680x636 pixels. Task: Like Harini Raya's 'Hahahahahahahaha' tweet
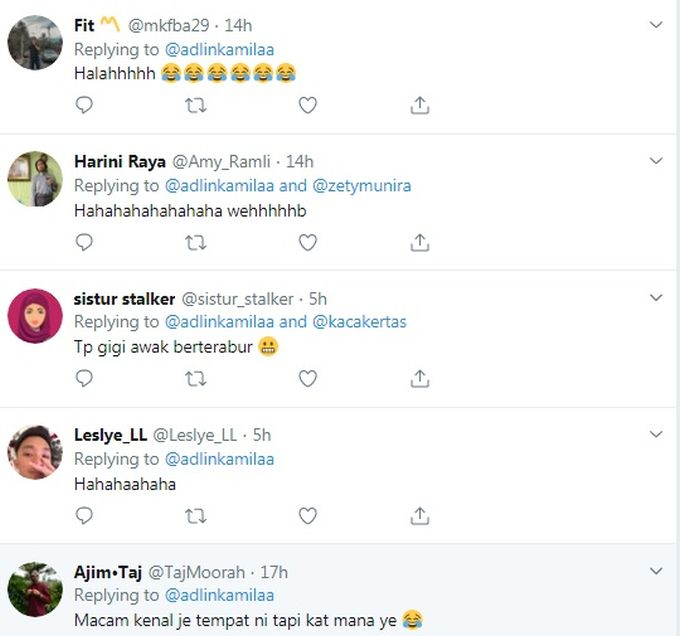tap(308, 242)
